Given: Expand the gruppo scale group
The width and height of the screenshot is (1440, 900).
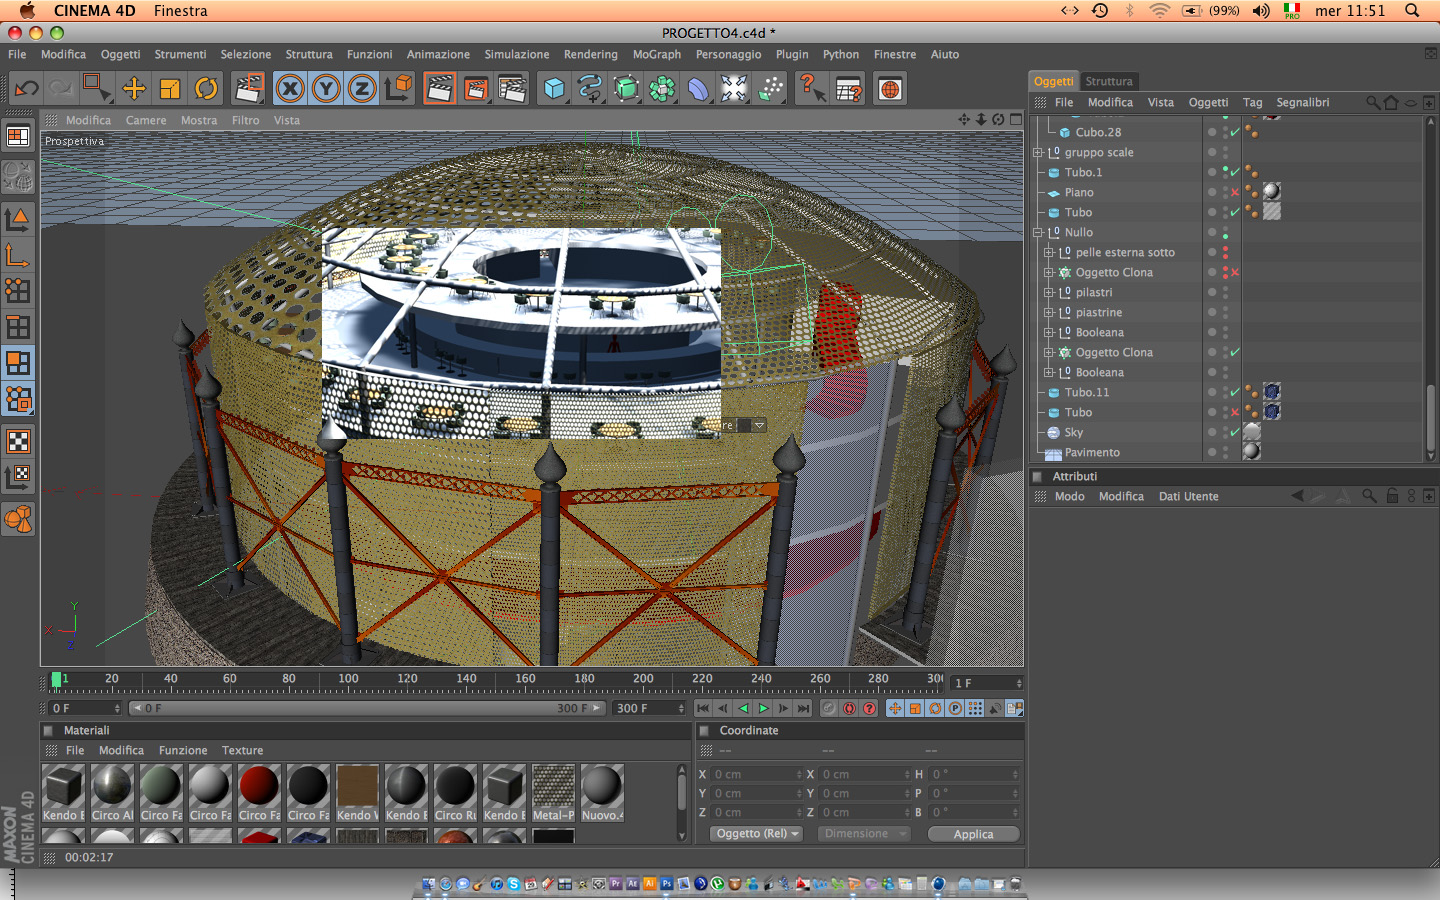Looking at the screenshot, I should (x=1037, y=153).
